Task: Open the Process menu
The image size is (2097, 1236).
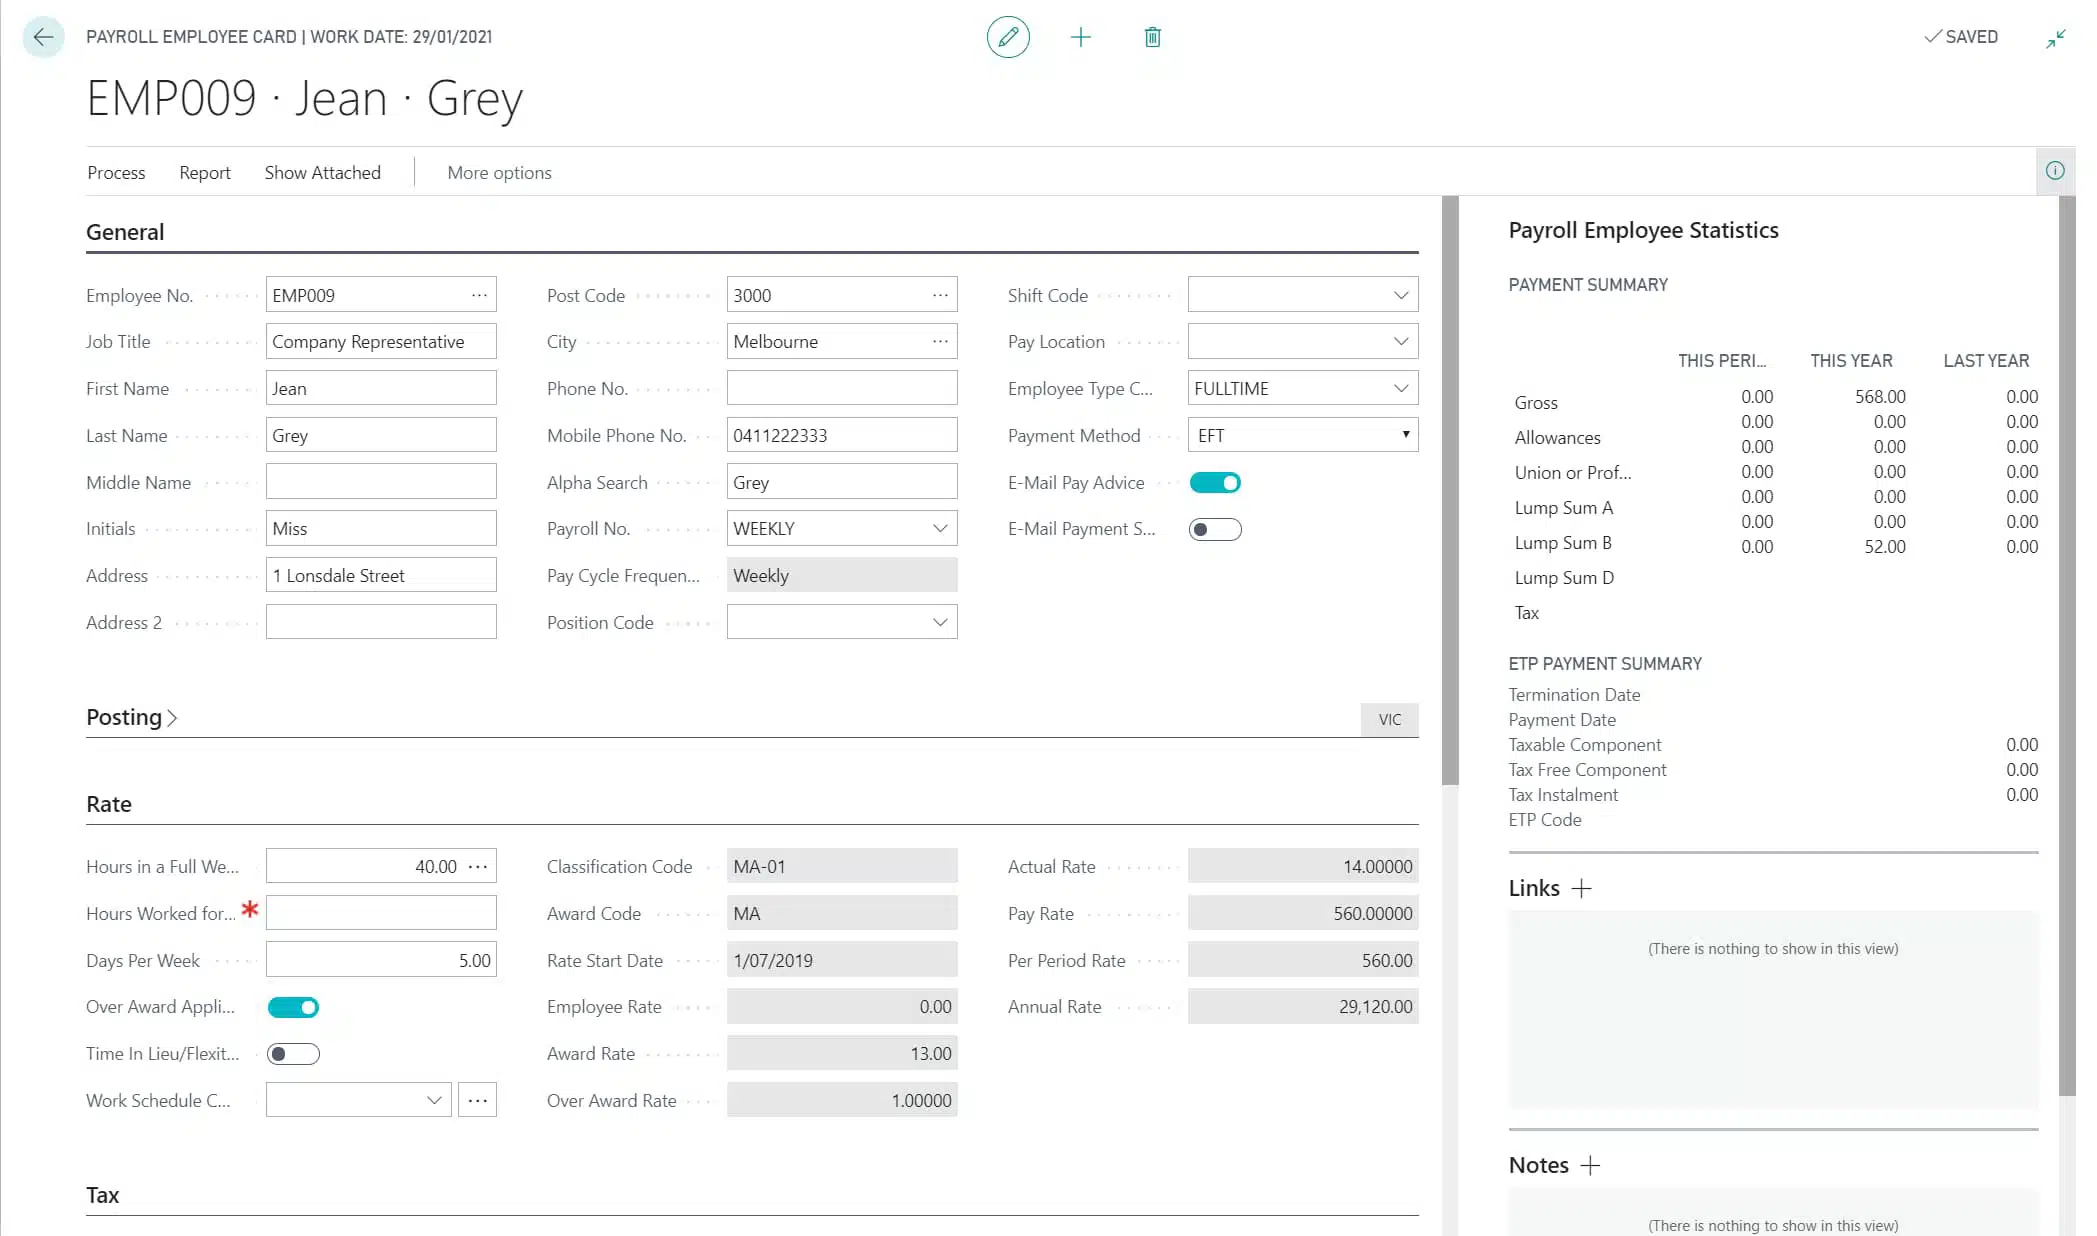Action: click(x=116, y=173)
